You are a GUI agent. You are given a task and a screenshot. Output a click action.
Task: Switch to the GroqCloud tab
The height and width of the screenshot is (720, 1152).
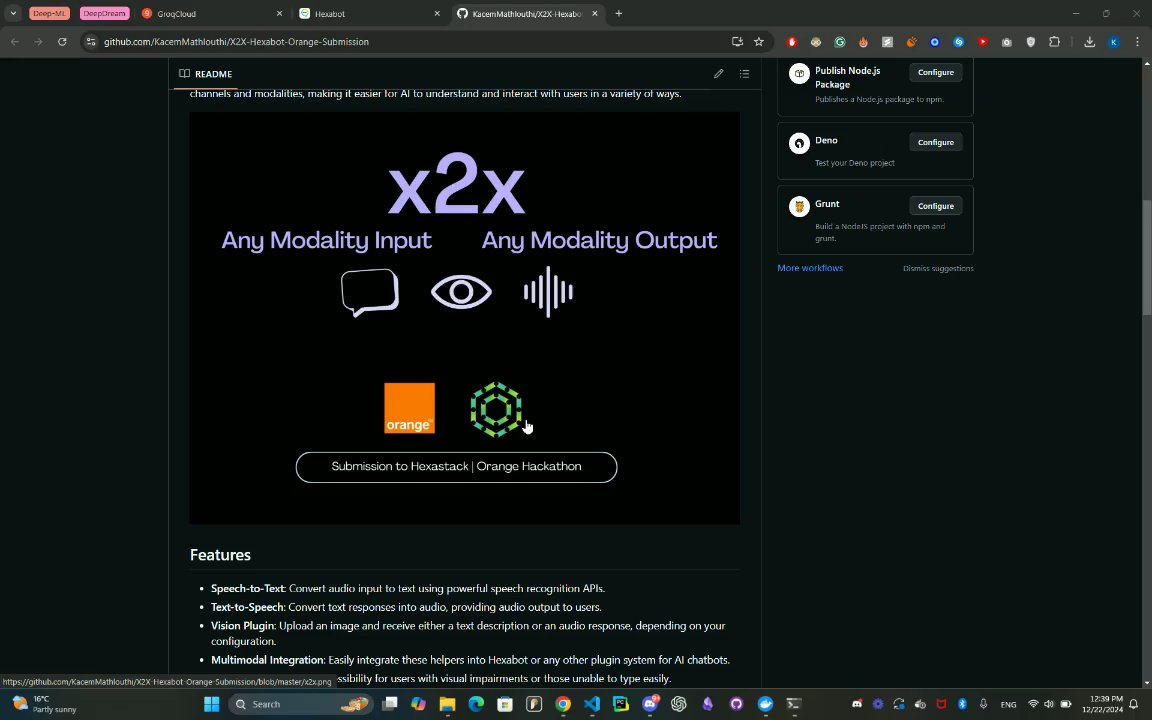point(212,13)
